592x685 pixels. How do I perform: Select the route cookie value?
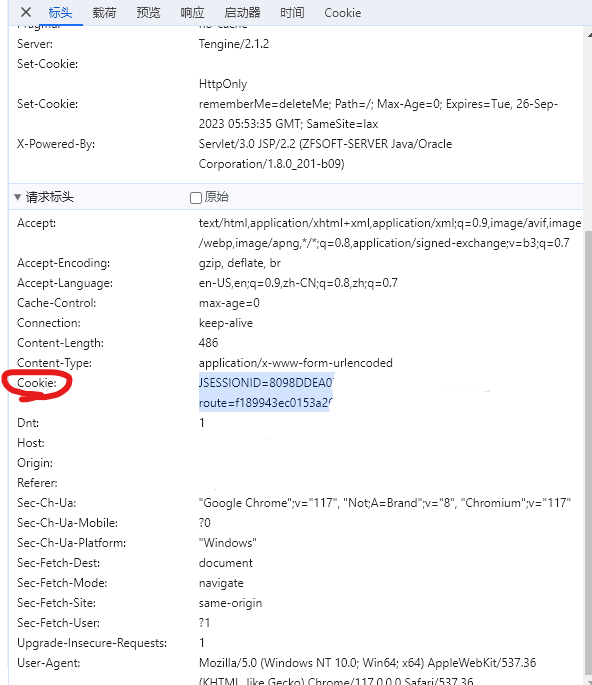coord(265,403)
